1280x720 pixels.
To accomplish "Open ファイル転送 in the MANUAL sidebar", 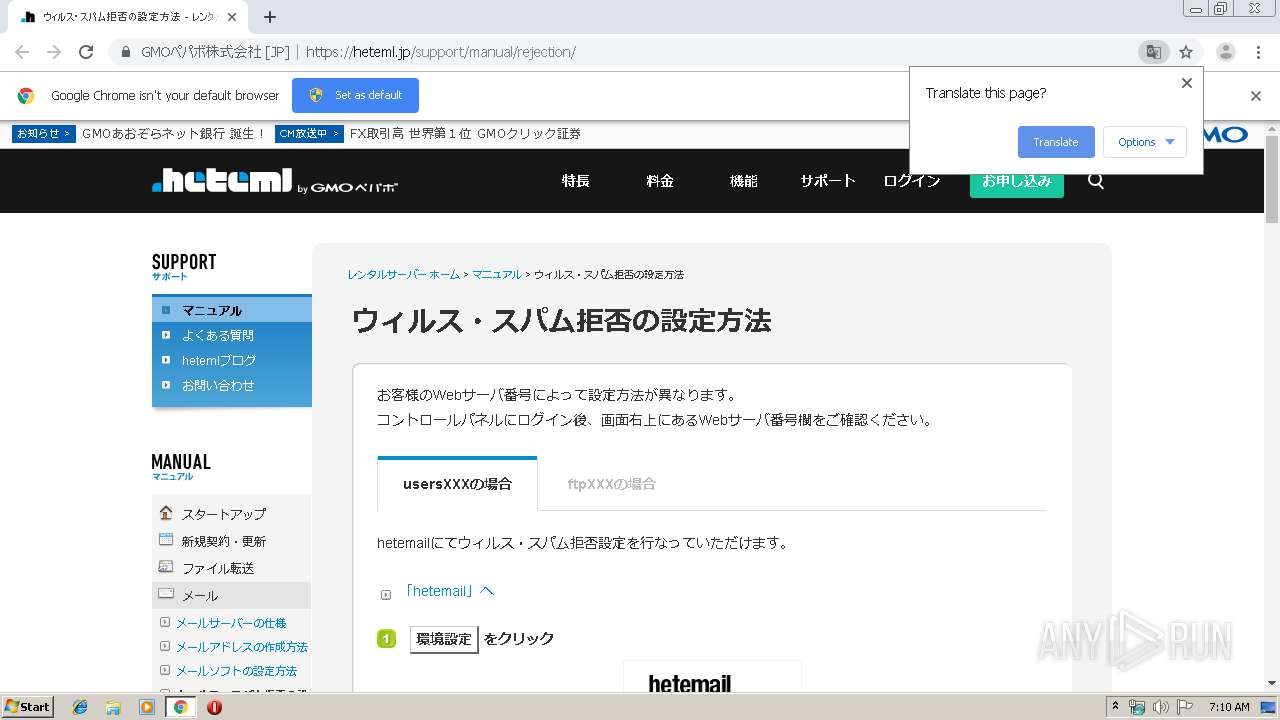I will [x=218, y=568].
